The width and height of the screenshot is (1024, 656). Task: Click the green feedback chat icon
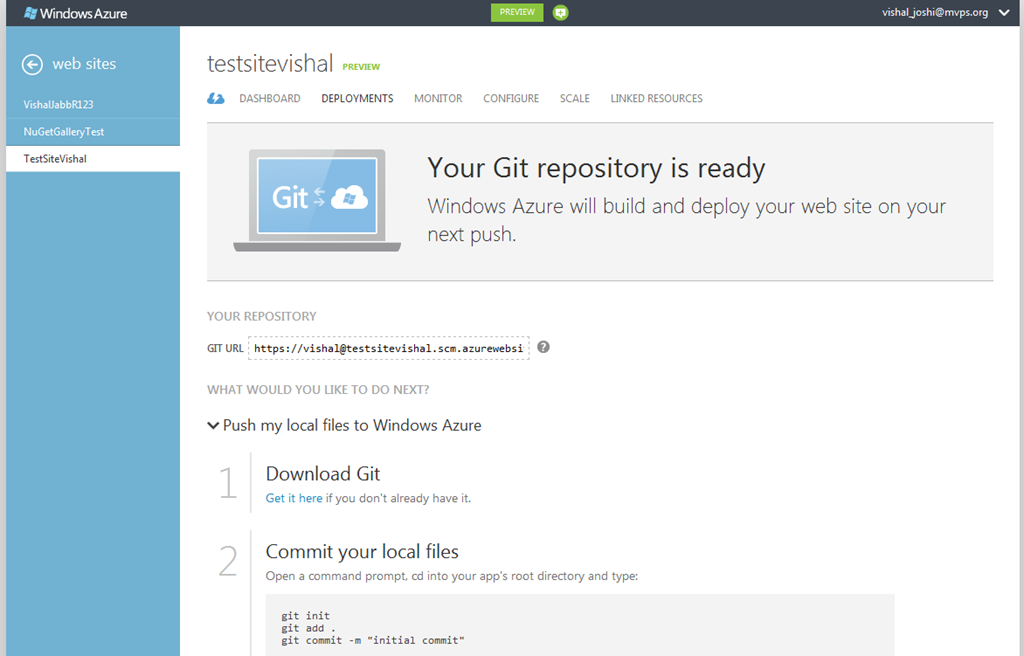[560, 12]
